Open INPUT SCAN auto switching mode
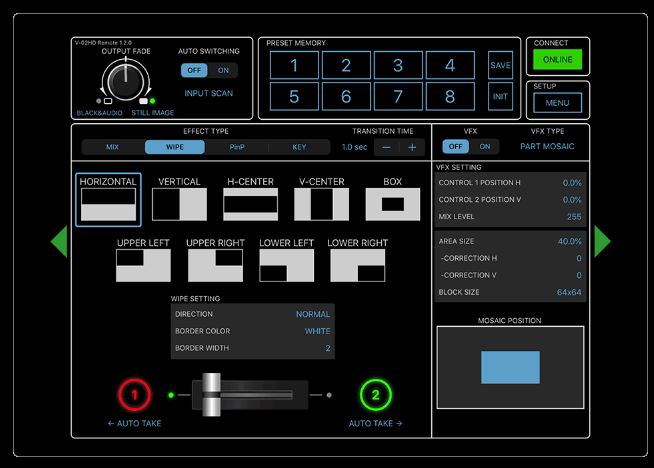This screenshot has width=654, height=468. click(209, 93)
